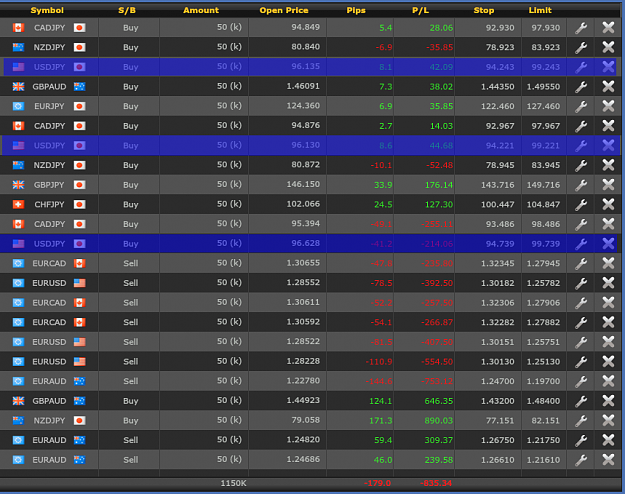Open the modify wrench for EURAUD opened at 1.24686
The image size is (625, 494).
coord(581,460)
